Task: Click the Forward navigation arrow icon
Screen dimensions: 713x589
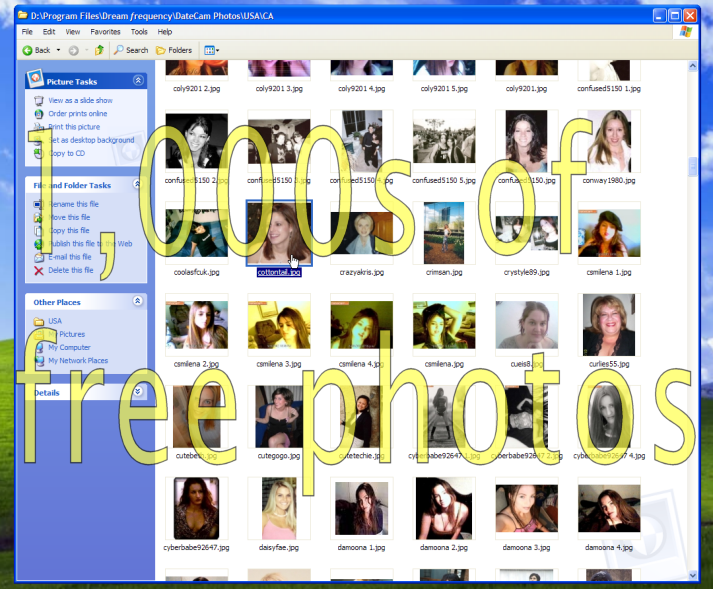Action: pyautogui.click(x=74, y=50)
